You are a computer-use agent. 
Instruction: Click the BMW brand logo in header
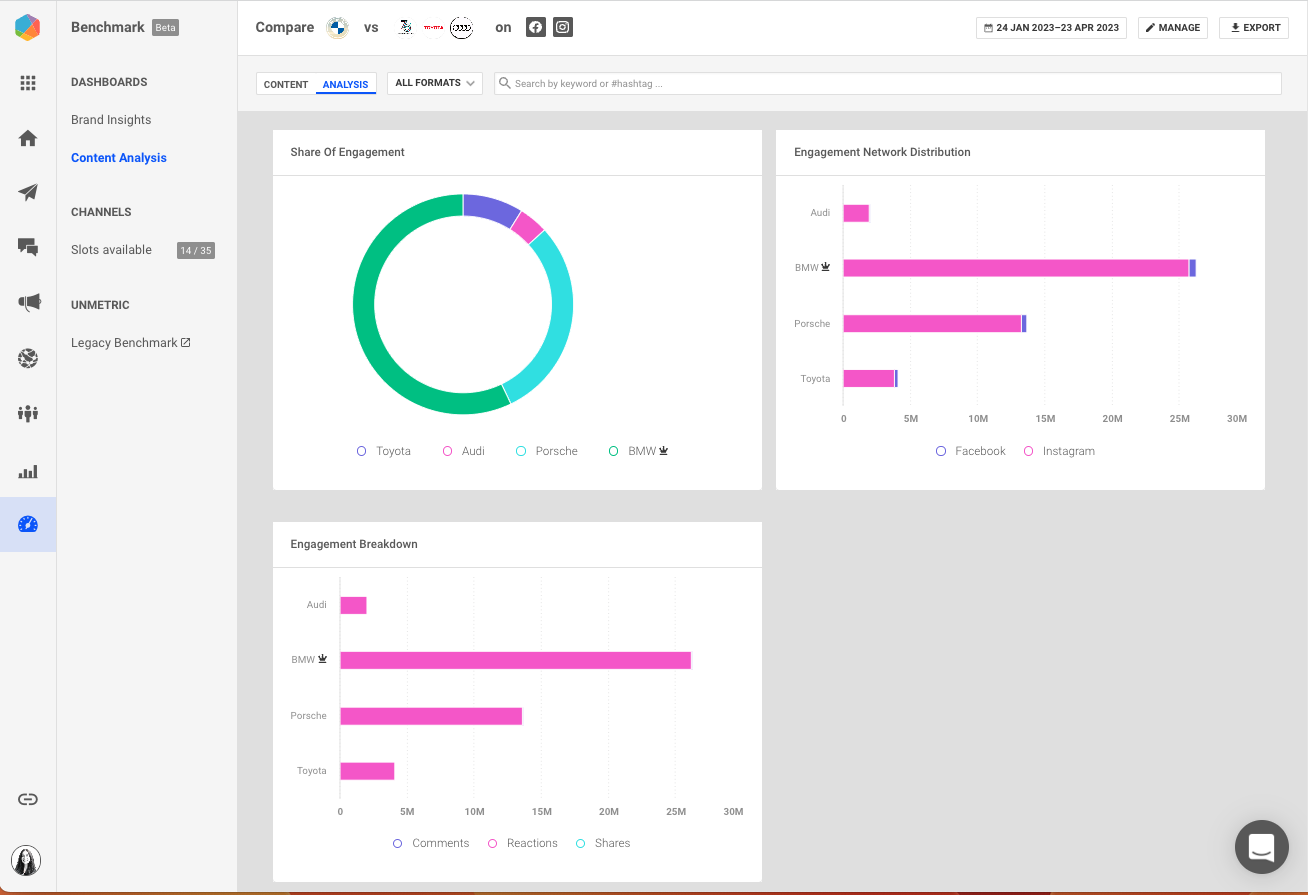[x=337, y=27]
